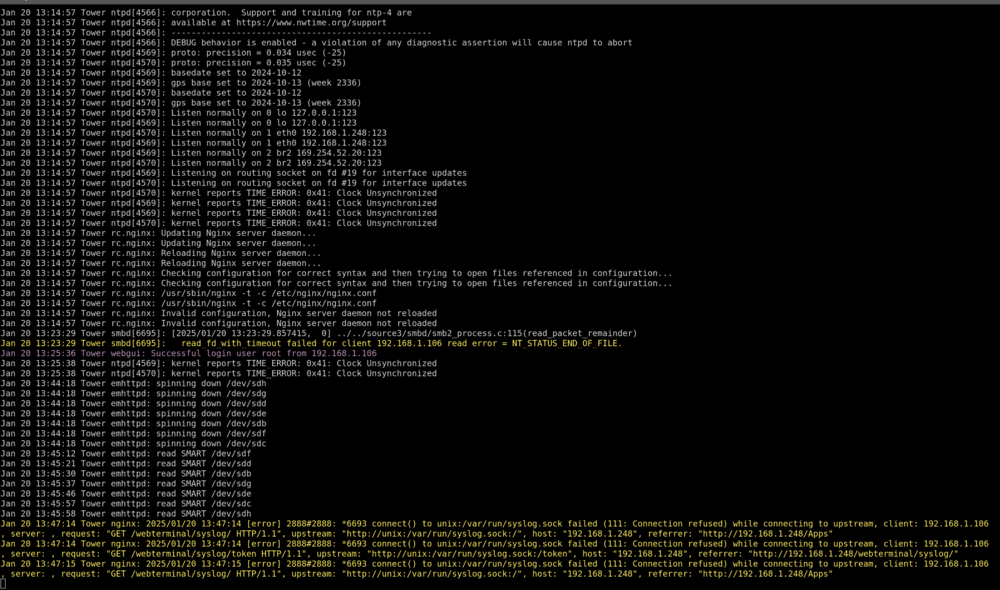Click 13:25:38 ntpd[4570] TIME_ERROR line

click(219, 373)
